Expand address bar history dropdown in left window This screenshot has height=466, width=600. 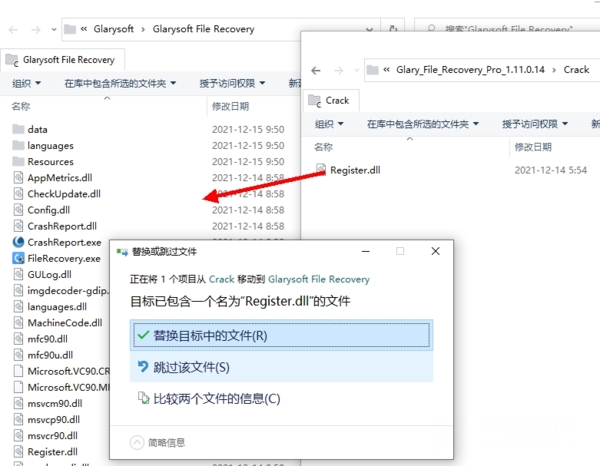(x=369, y=29)
